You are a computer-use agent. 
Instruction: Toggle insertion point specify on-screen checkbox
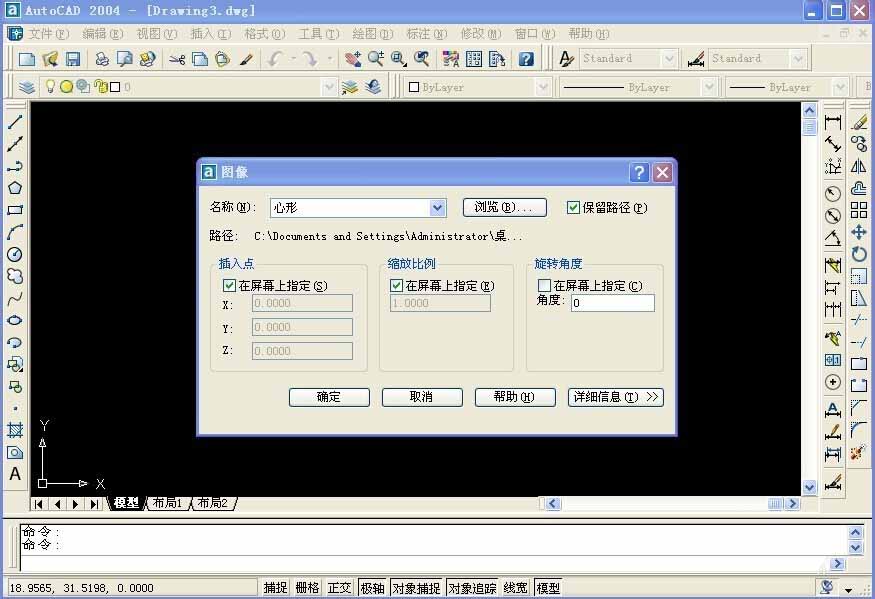[229, 285]
